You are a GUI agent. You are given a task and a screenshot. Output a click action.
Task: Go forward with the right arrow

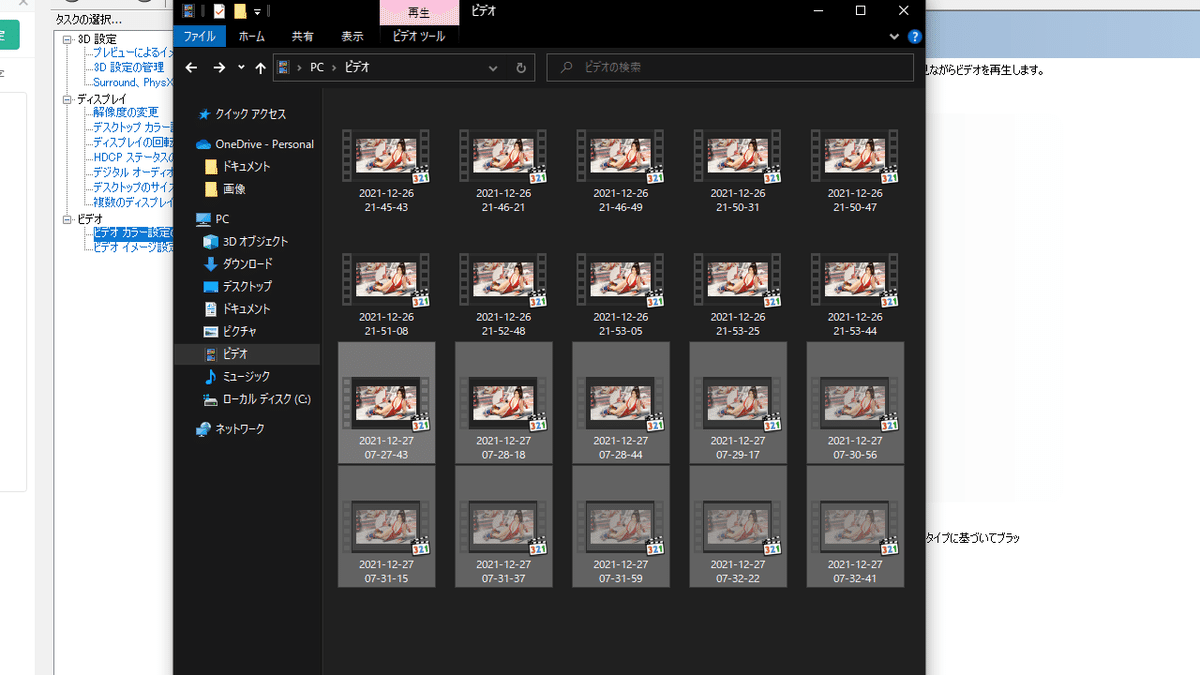[219, 68]
